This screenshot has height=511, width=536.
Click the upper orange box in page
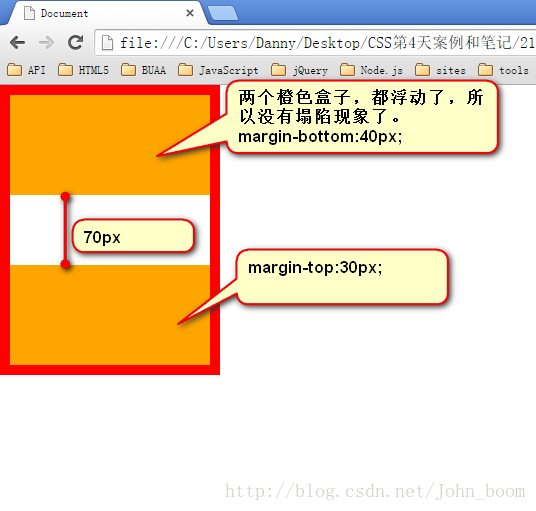tap(110, 145)
